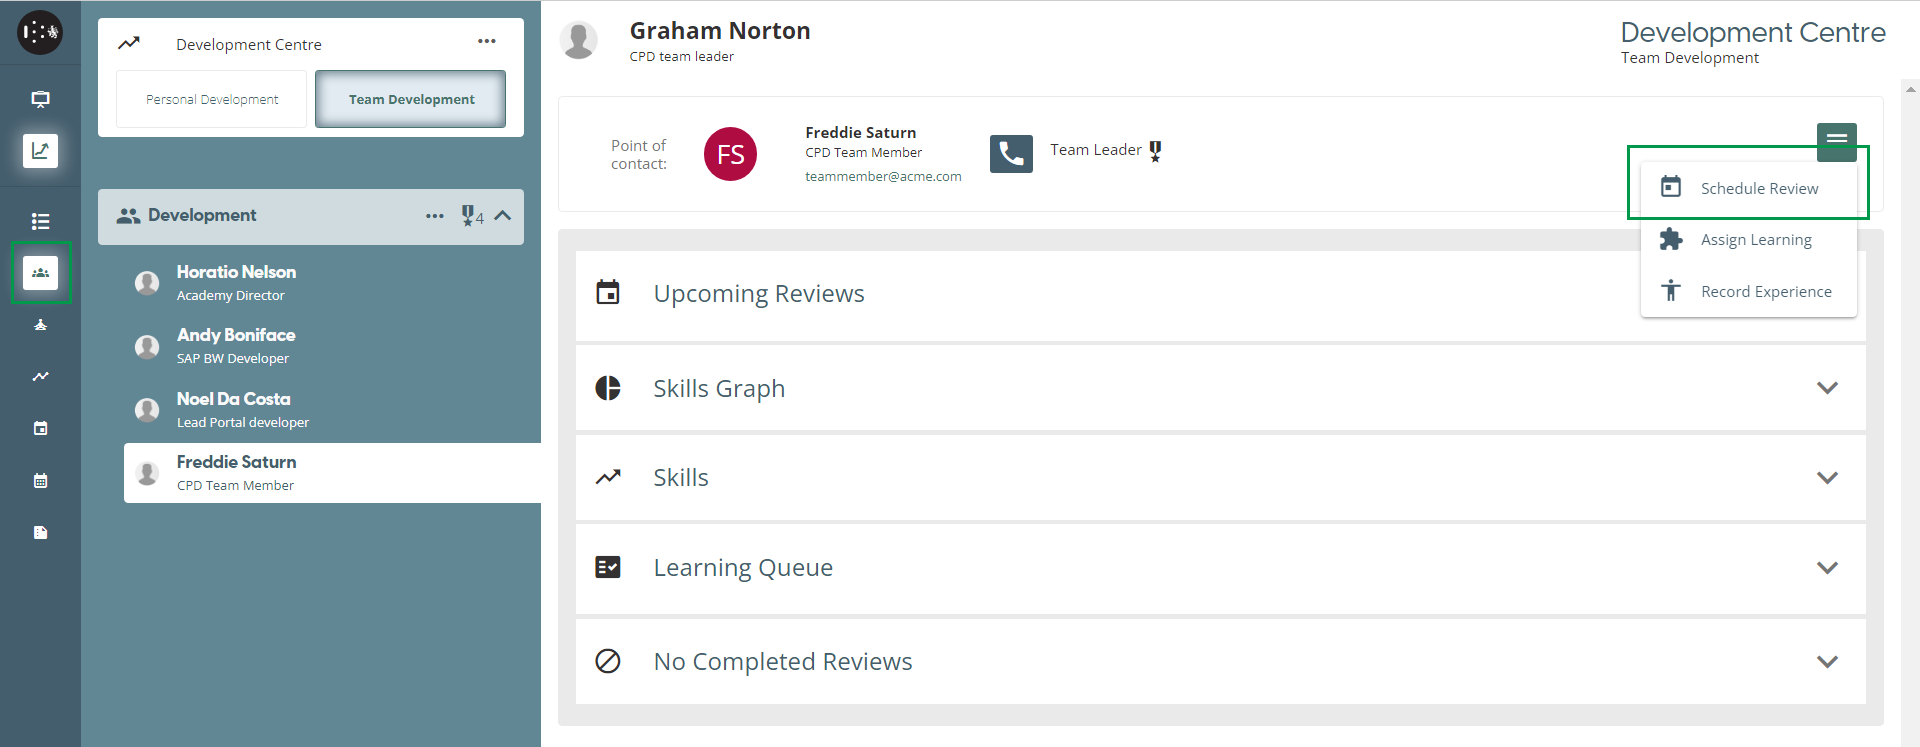Select the team group sidebar icon
The width and height of the screenshot is (1920, 747).
40,273
